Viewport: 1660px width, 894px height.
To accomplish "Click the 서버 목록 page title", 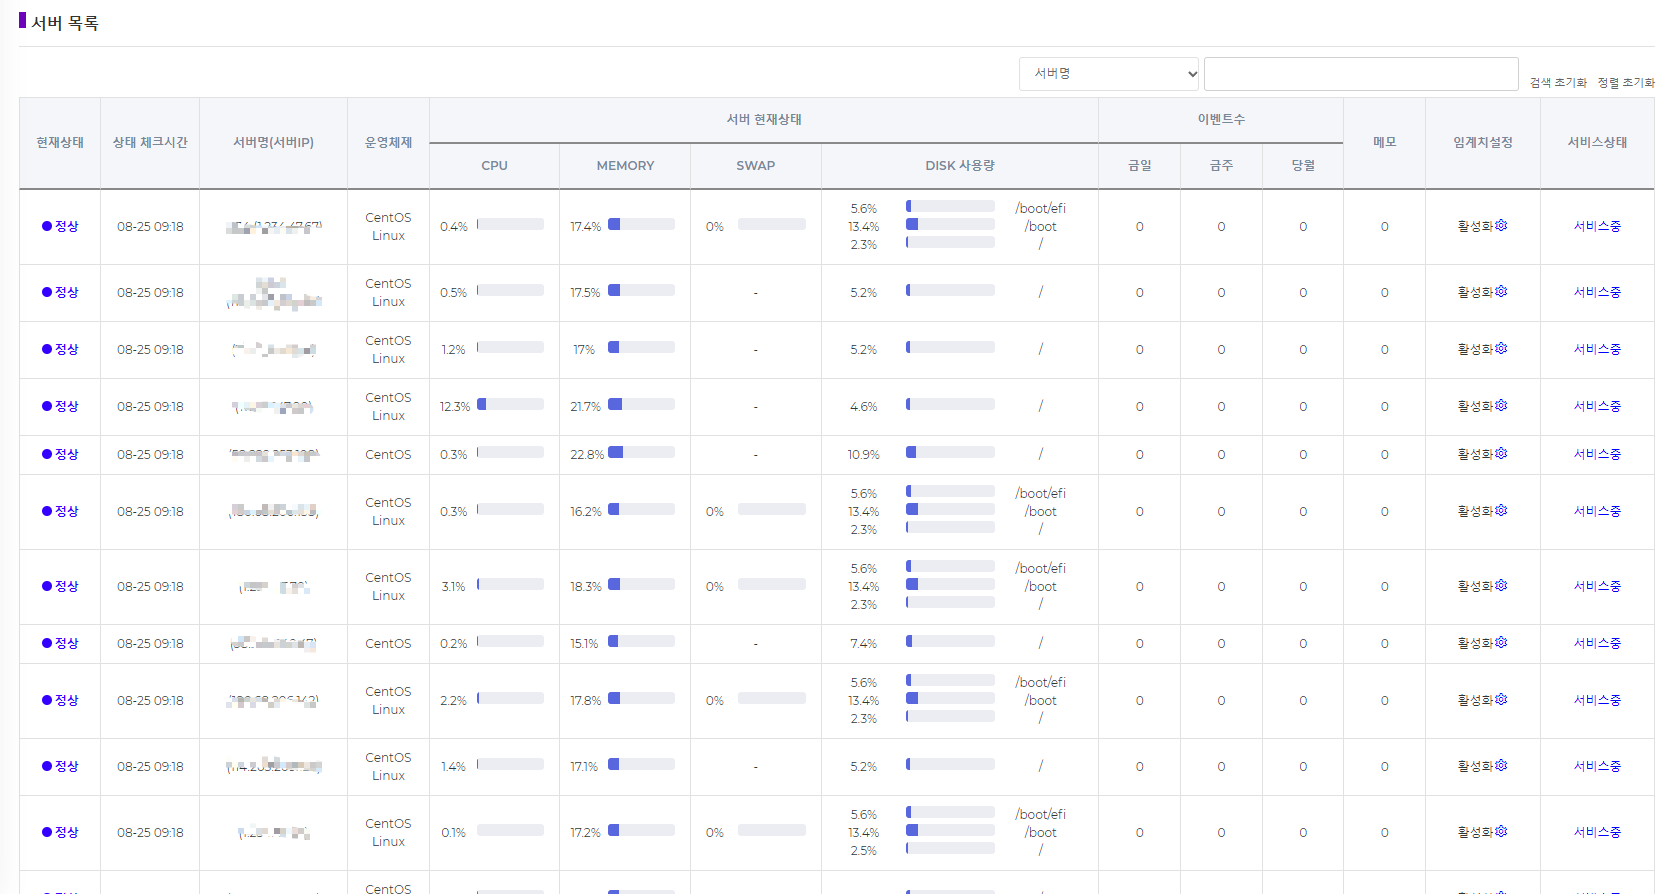I will (x=65, y=23).
